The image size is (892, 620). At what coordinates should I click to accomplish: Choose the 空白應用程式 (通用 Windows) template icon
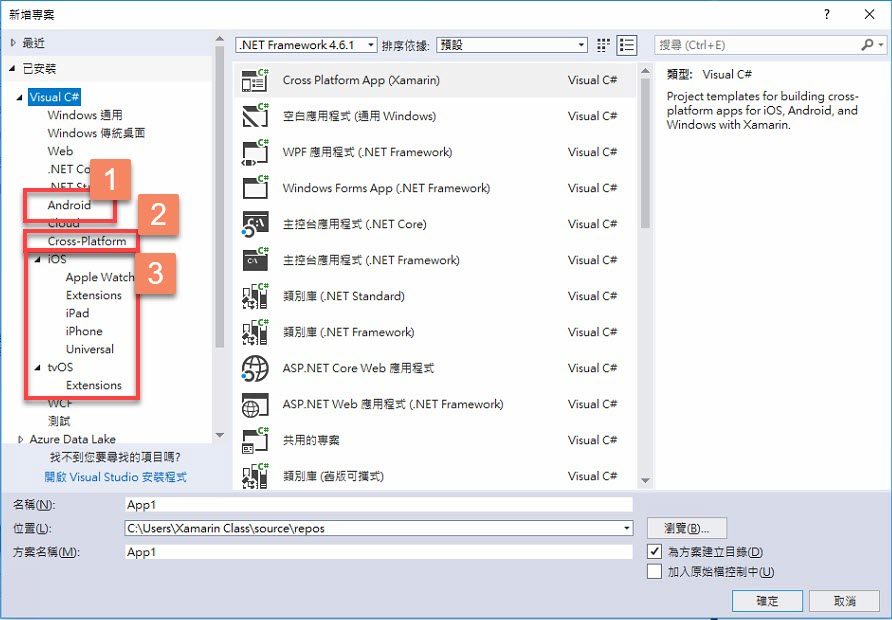tap(255, 116)
